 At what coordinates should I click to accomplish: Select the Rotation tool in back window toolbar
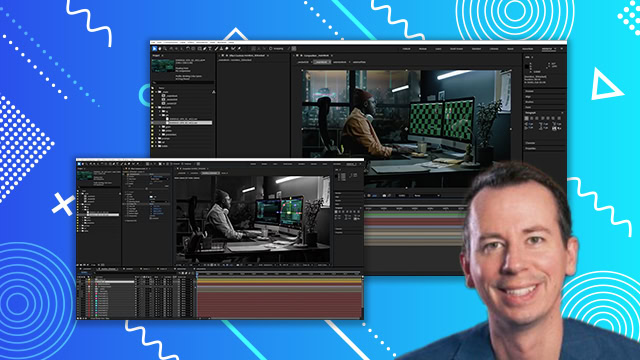point(188,49)
